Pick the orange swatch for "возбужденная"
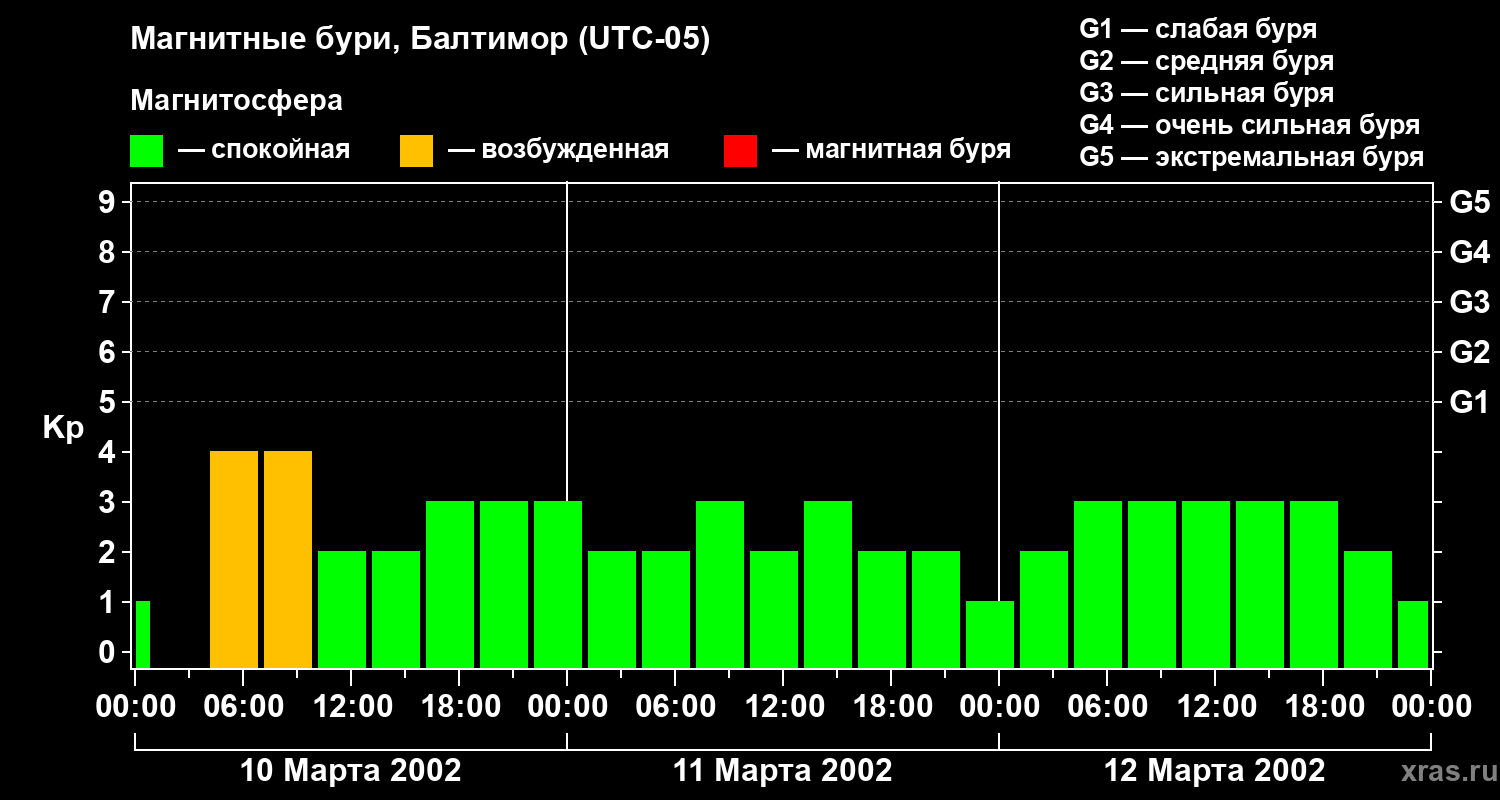The height and width of the screenshot is (800, 1500). [x=416, y=151]
